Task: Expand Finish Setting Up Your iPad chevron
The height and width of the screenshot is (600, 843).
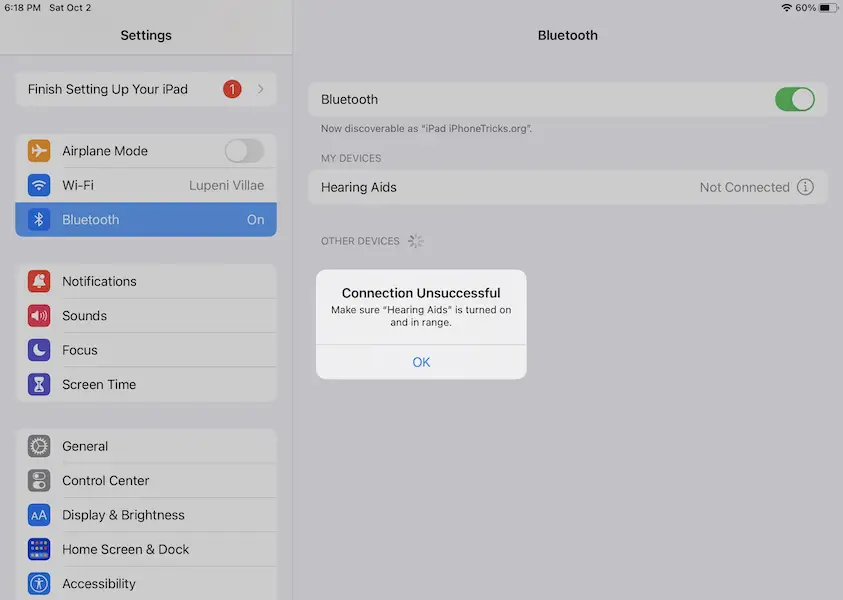Action: pyautogui.click(x=261, y=89)
